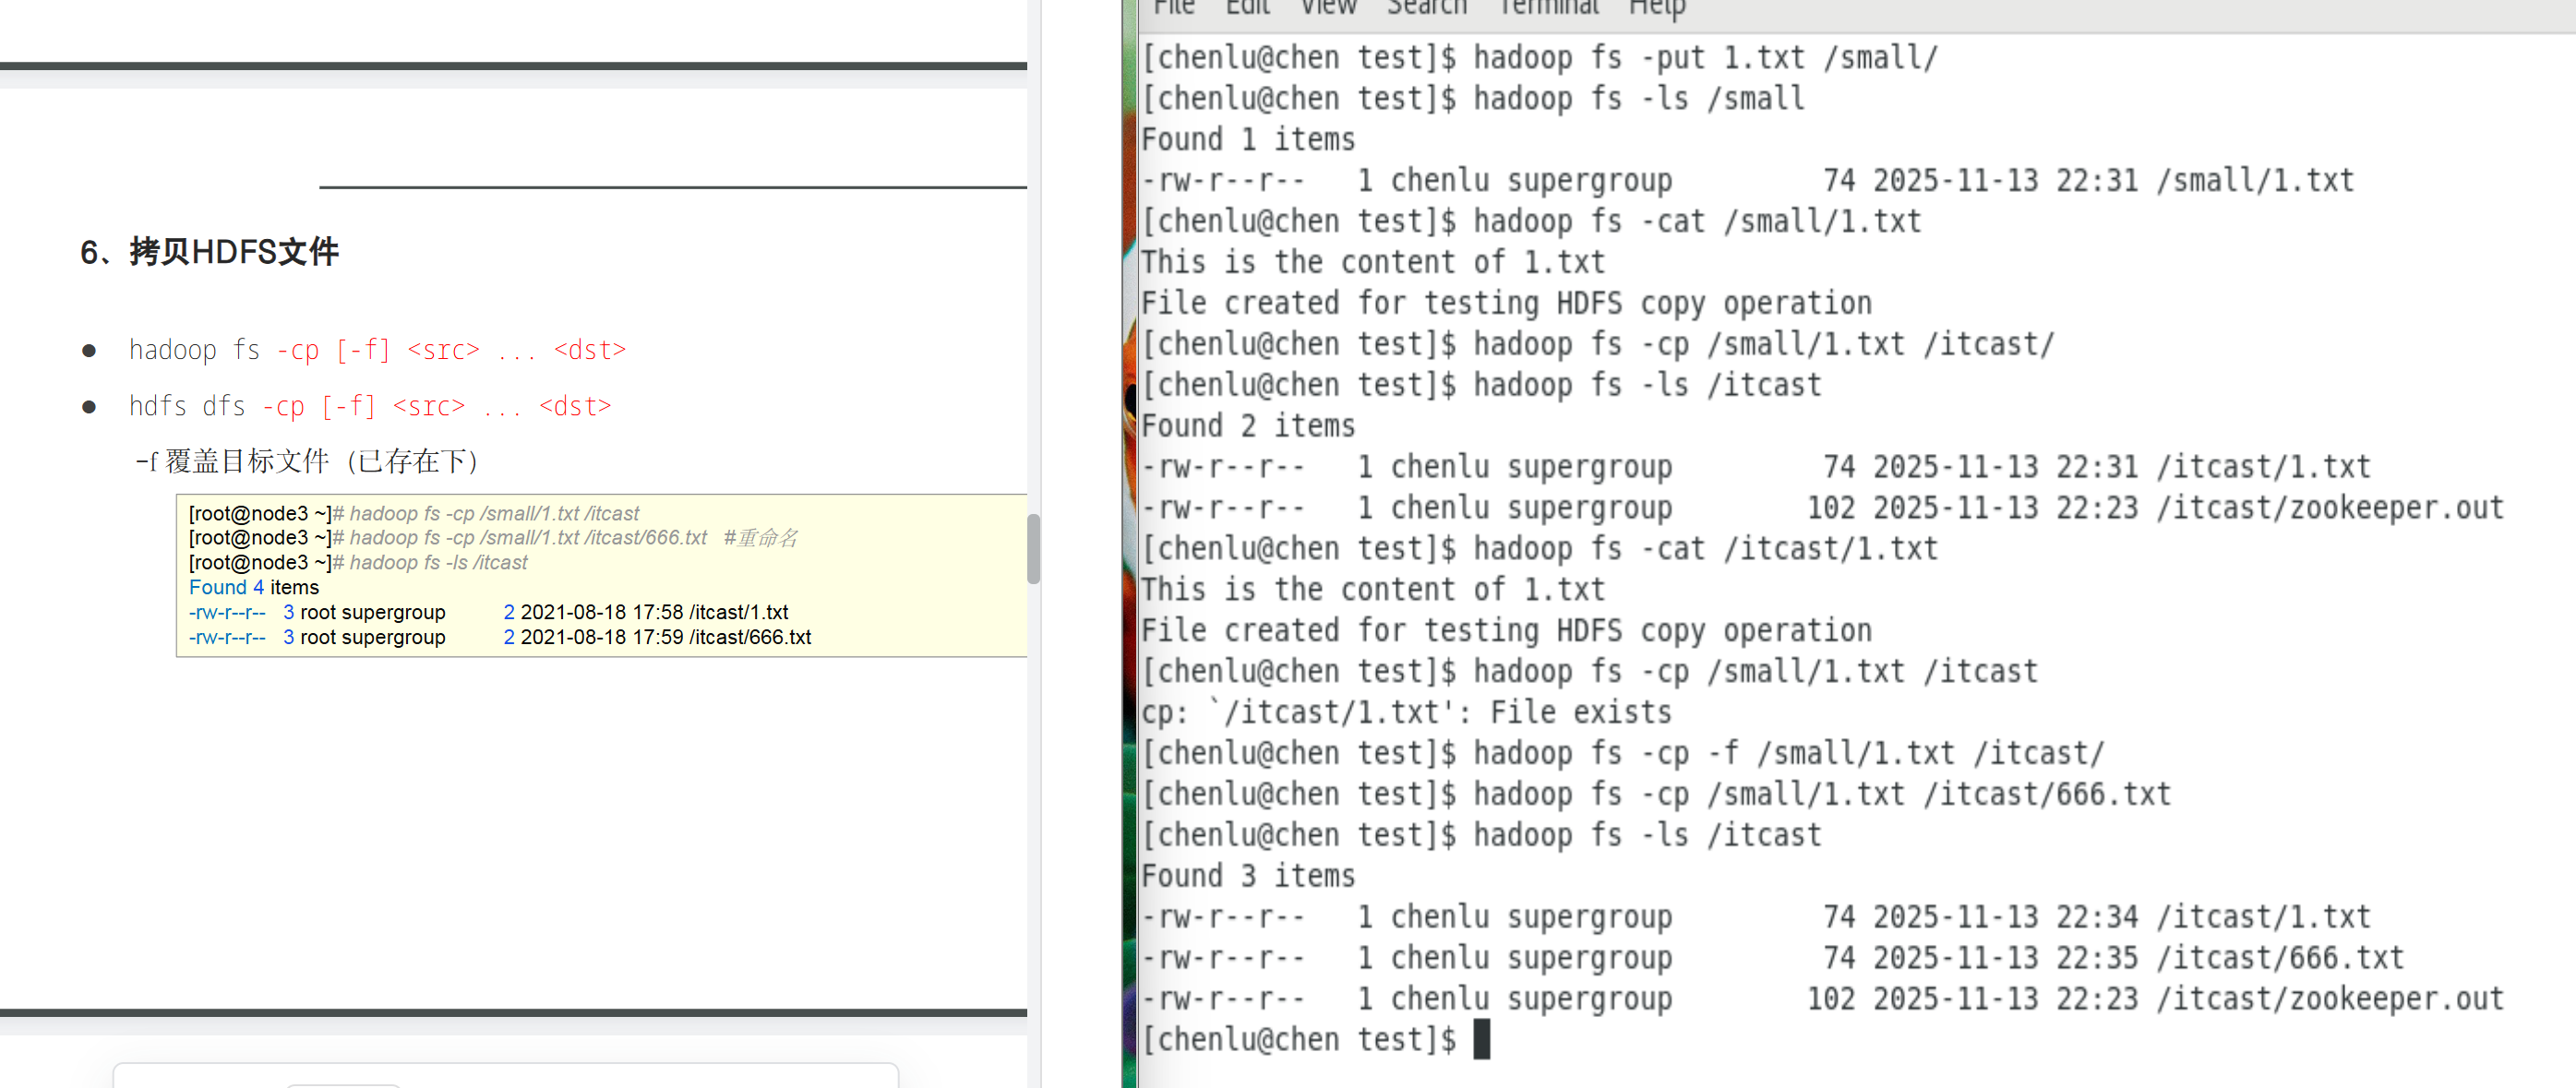Image resolution: width=2576 pixels, height=1088 pixels.
Task: Click the terminal cursor at the last prompt
Action: pyautogui.click(x=1481, y=1039)
